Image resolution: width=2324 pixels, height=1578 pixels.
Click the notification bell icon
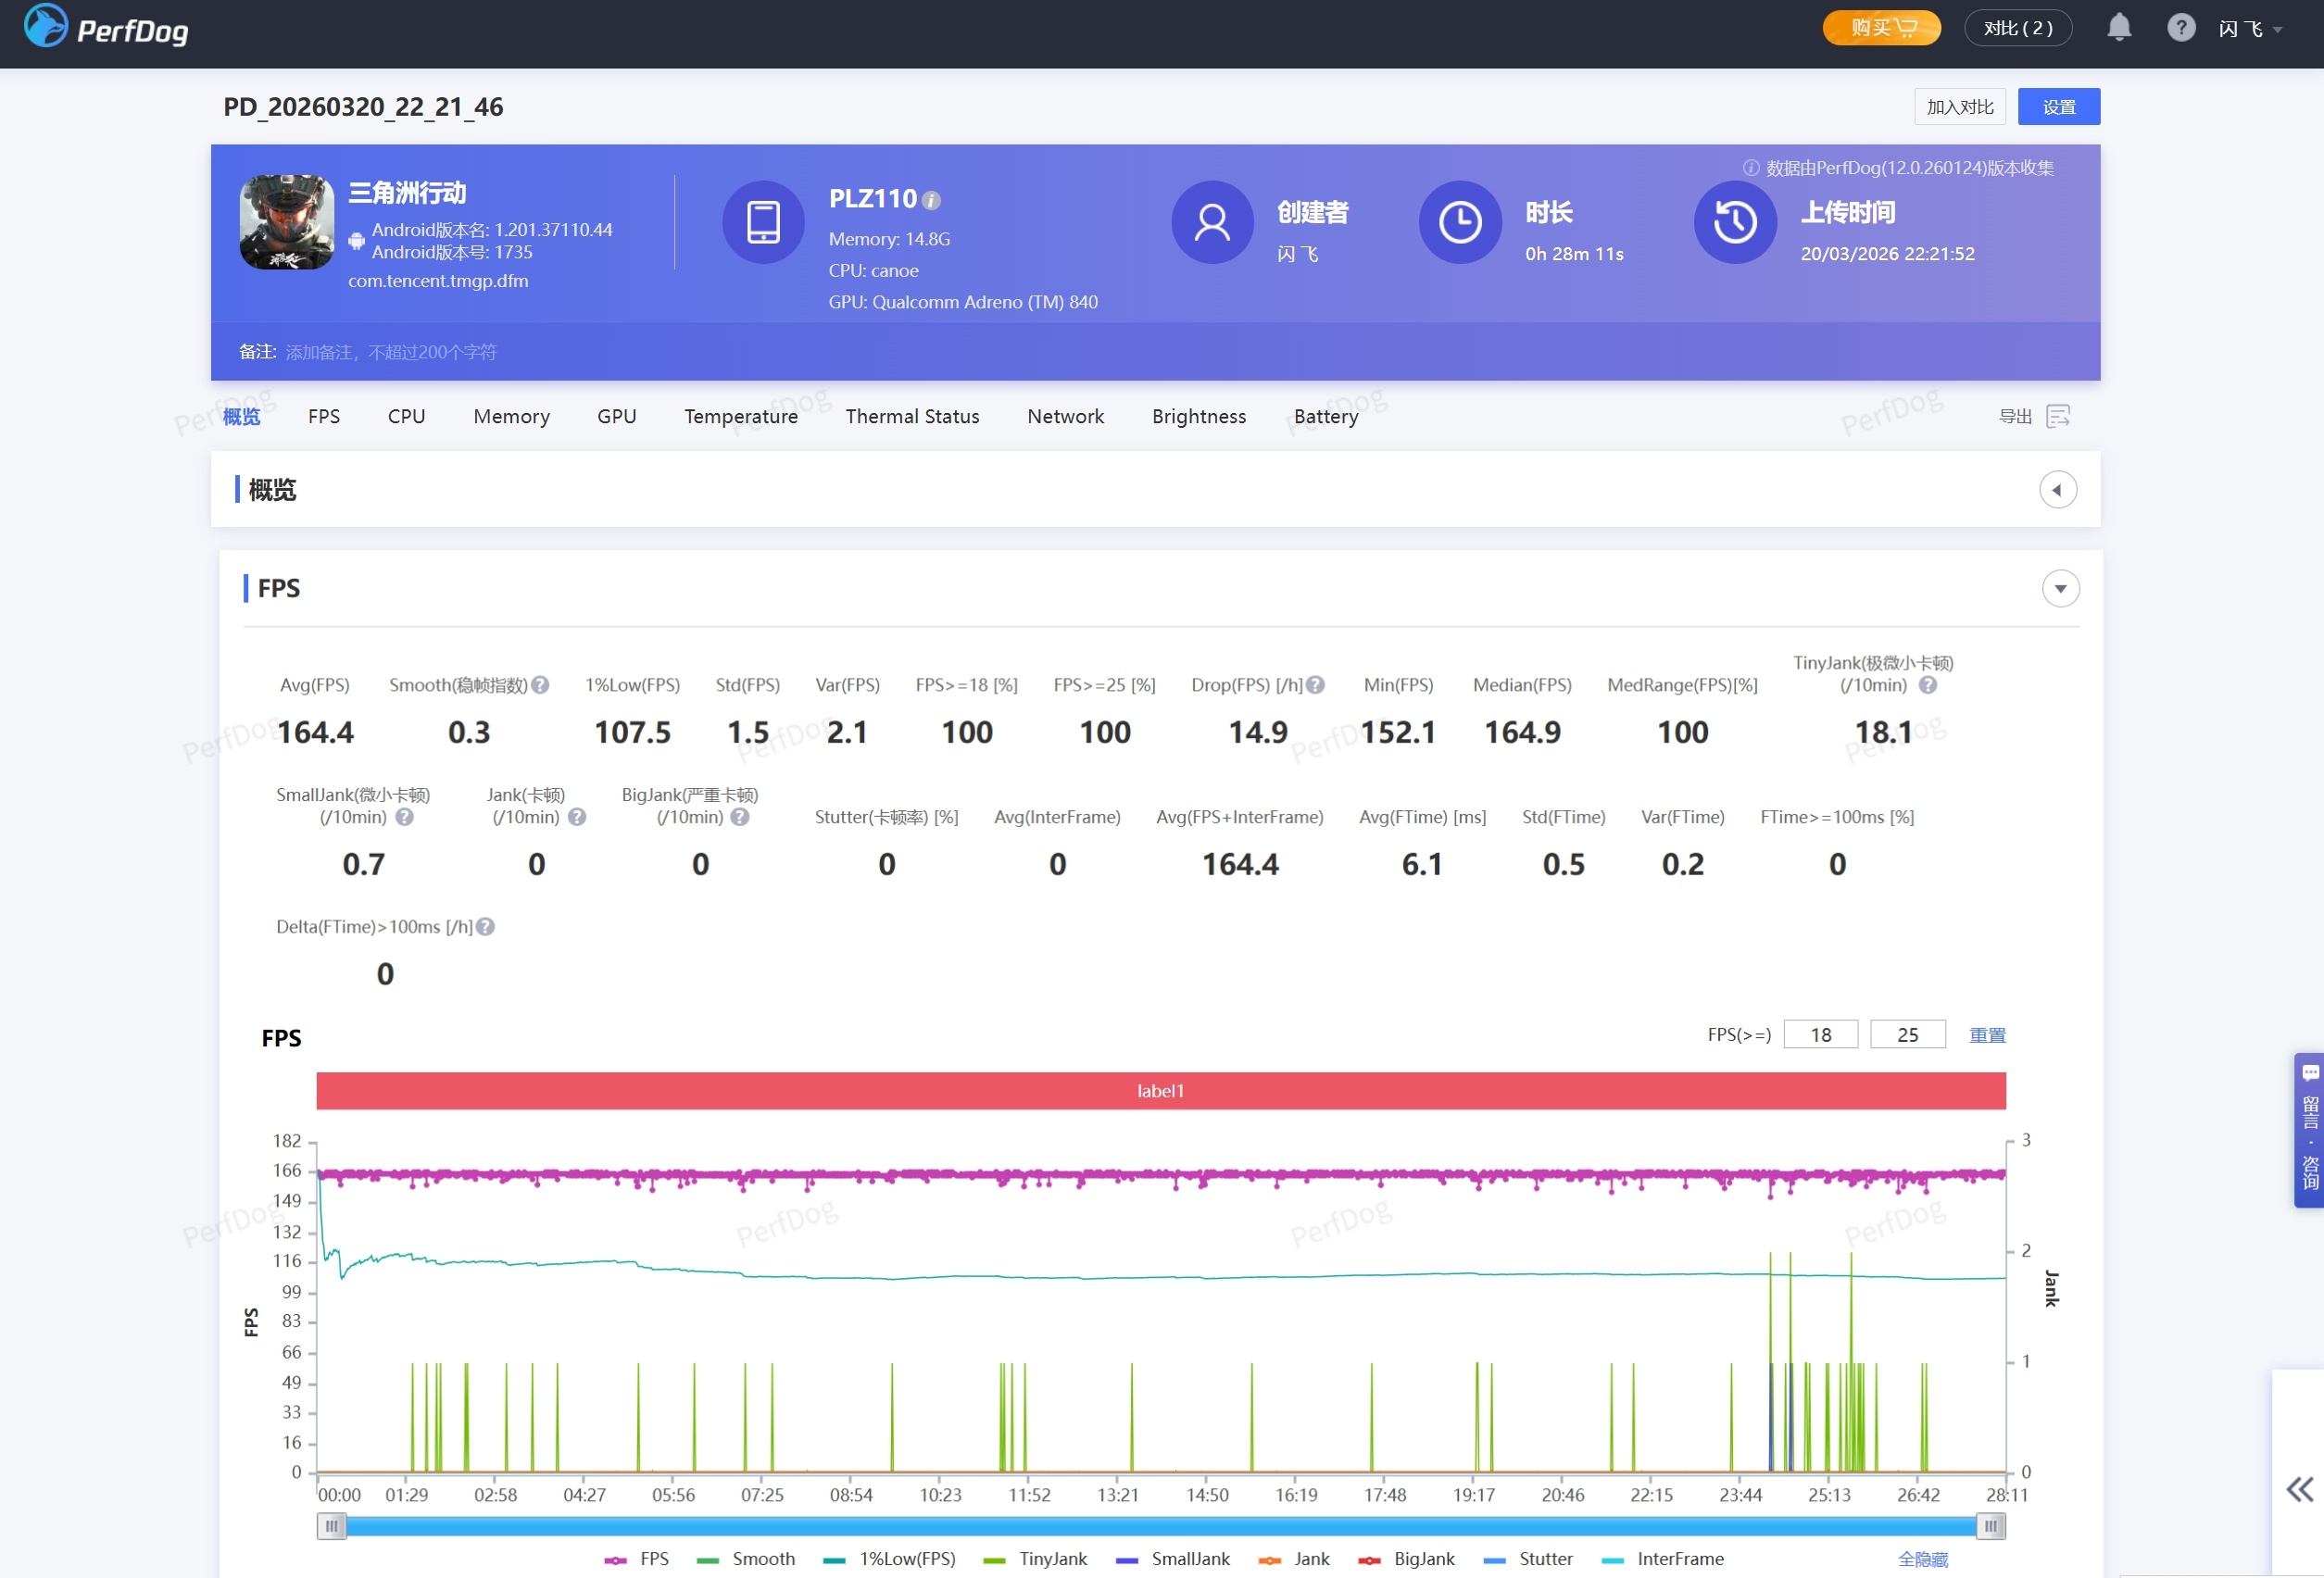point(2118,28)
